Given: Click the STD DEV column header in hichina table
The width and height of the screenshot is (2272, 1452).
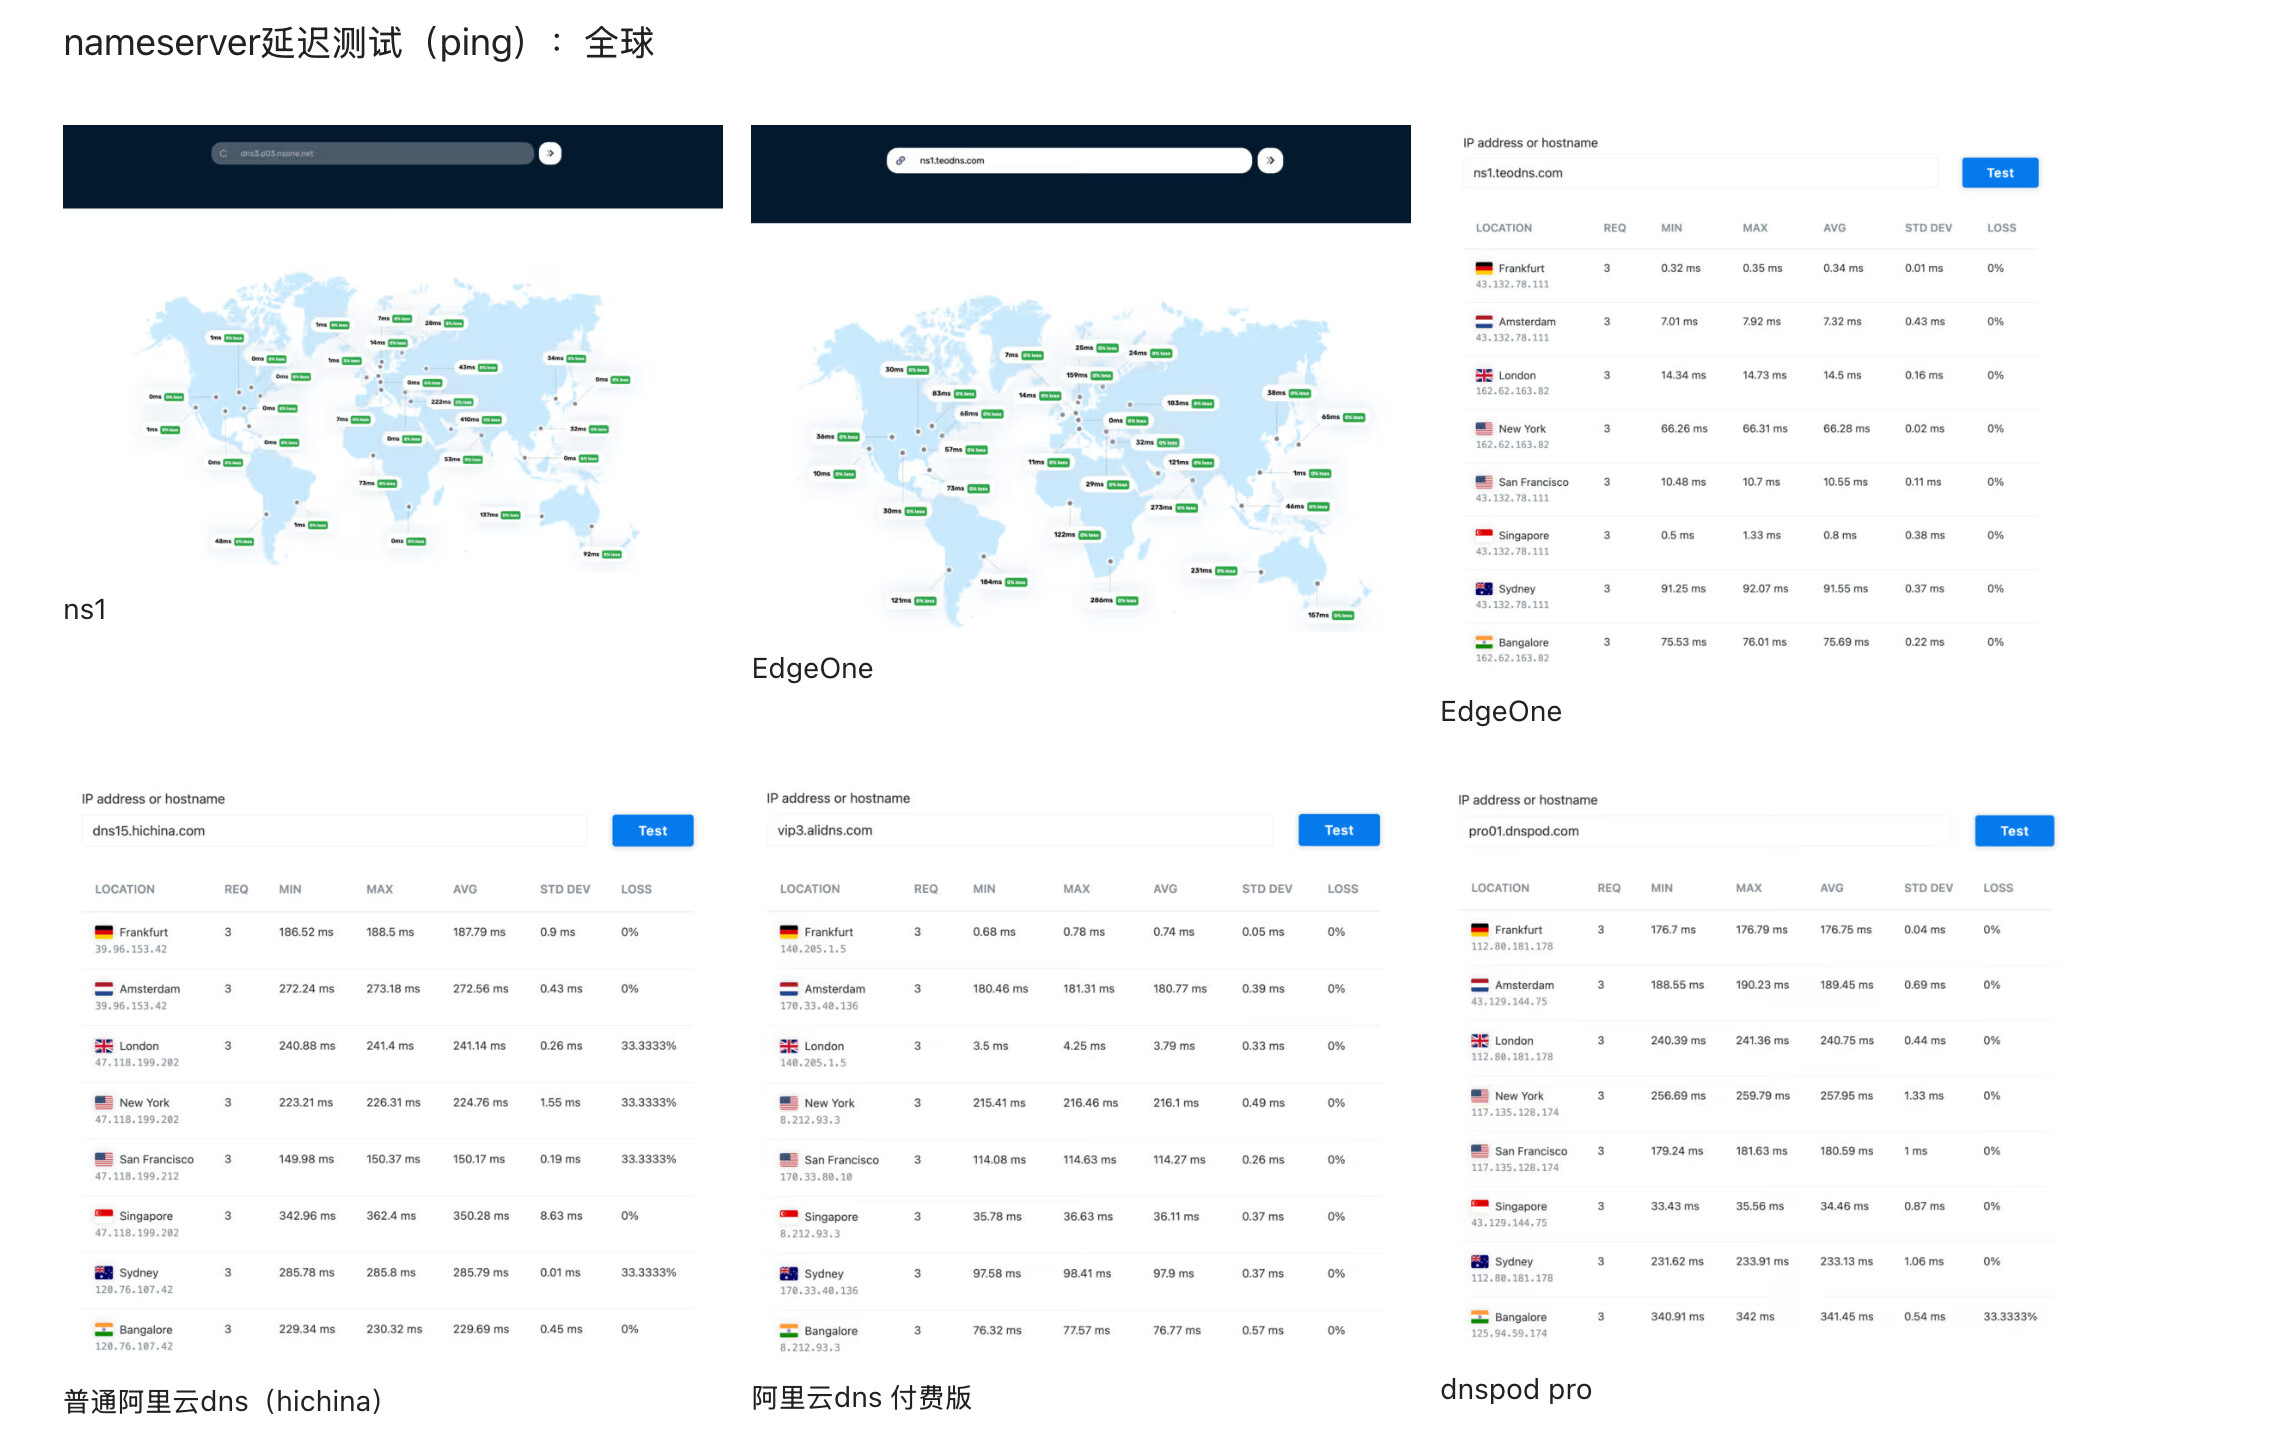Looking at the screenshot, I should point(565,889).
